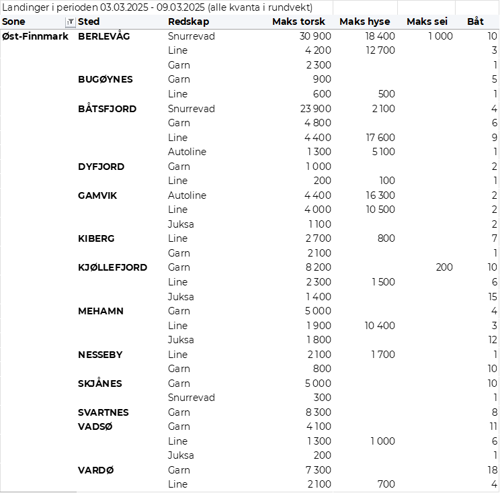Image resolution: width=500 pixels, height=493 pixels.
Task: Open the Sone column filter dropdown
Action: (70, 22)
